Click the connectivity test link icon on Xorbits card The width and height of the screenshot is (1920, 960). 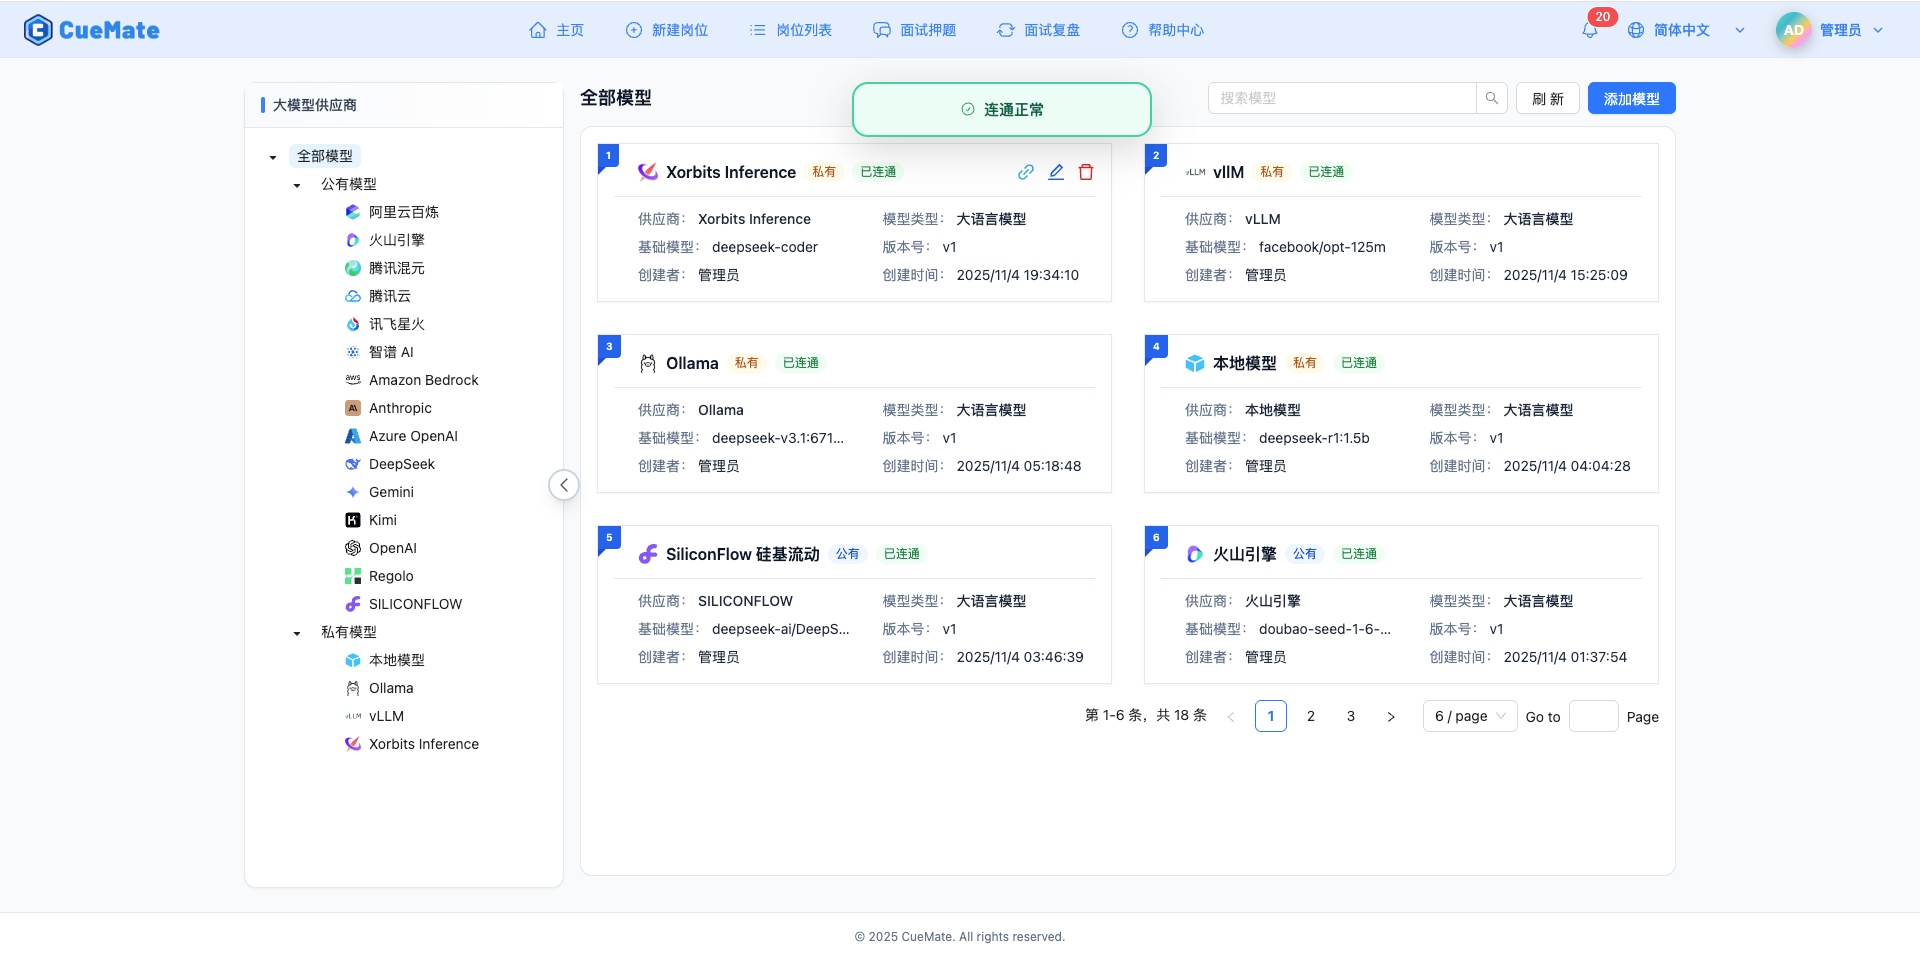[1025, 172]
